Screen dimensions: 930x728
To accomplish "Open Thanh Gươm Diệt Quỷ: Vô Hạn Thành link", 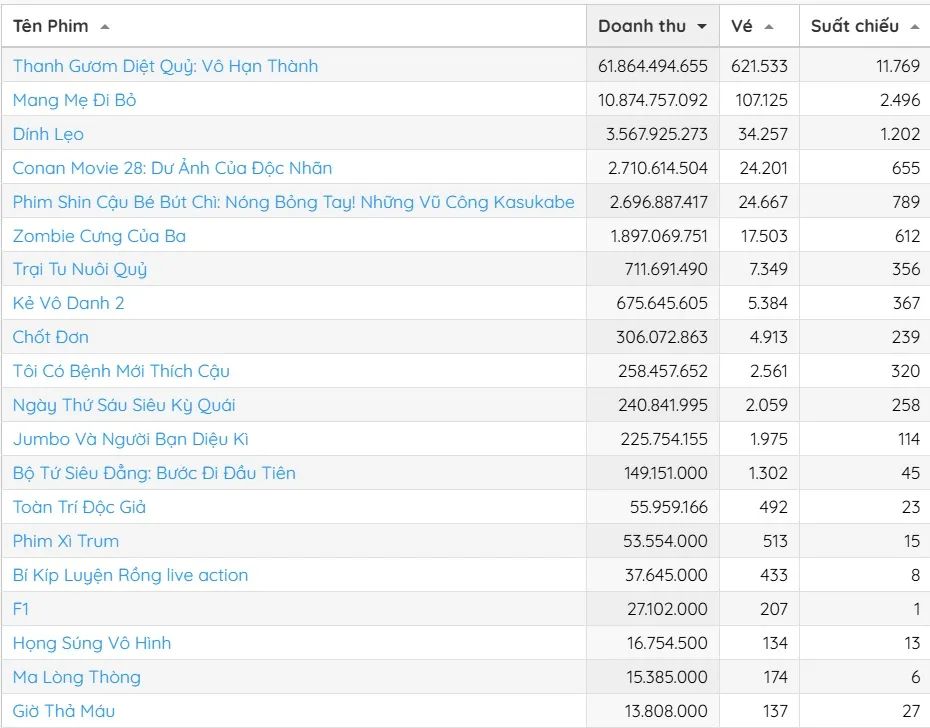I will [x=165, y=66].
